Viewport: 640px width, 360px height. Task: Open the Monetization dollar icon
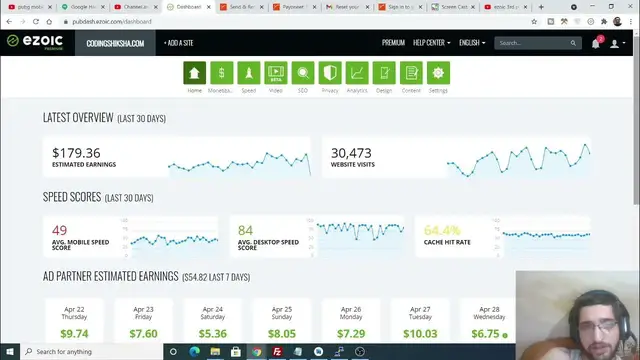pyautogui.click(x=222, y=73)
